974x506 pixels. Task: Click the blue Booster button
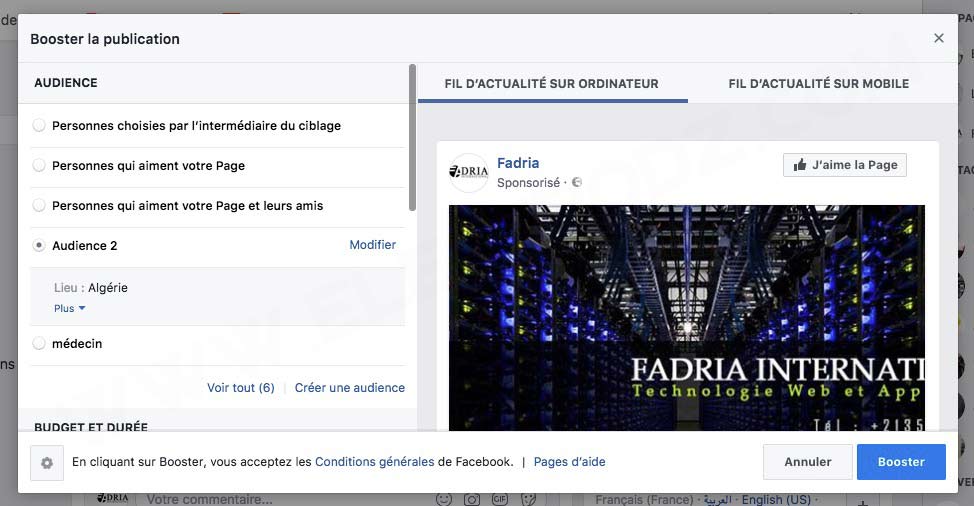(901, 462)
